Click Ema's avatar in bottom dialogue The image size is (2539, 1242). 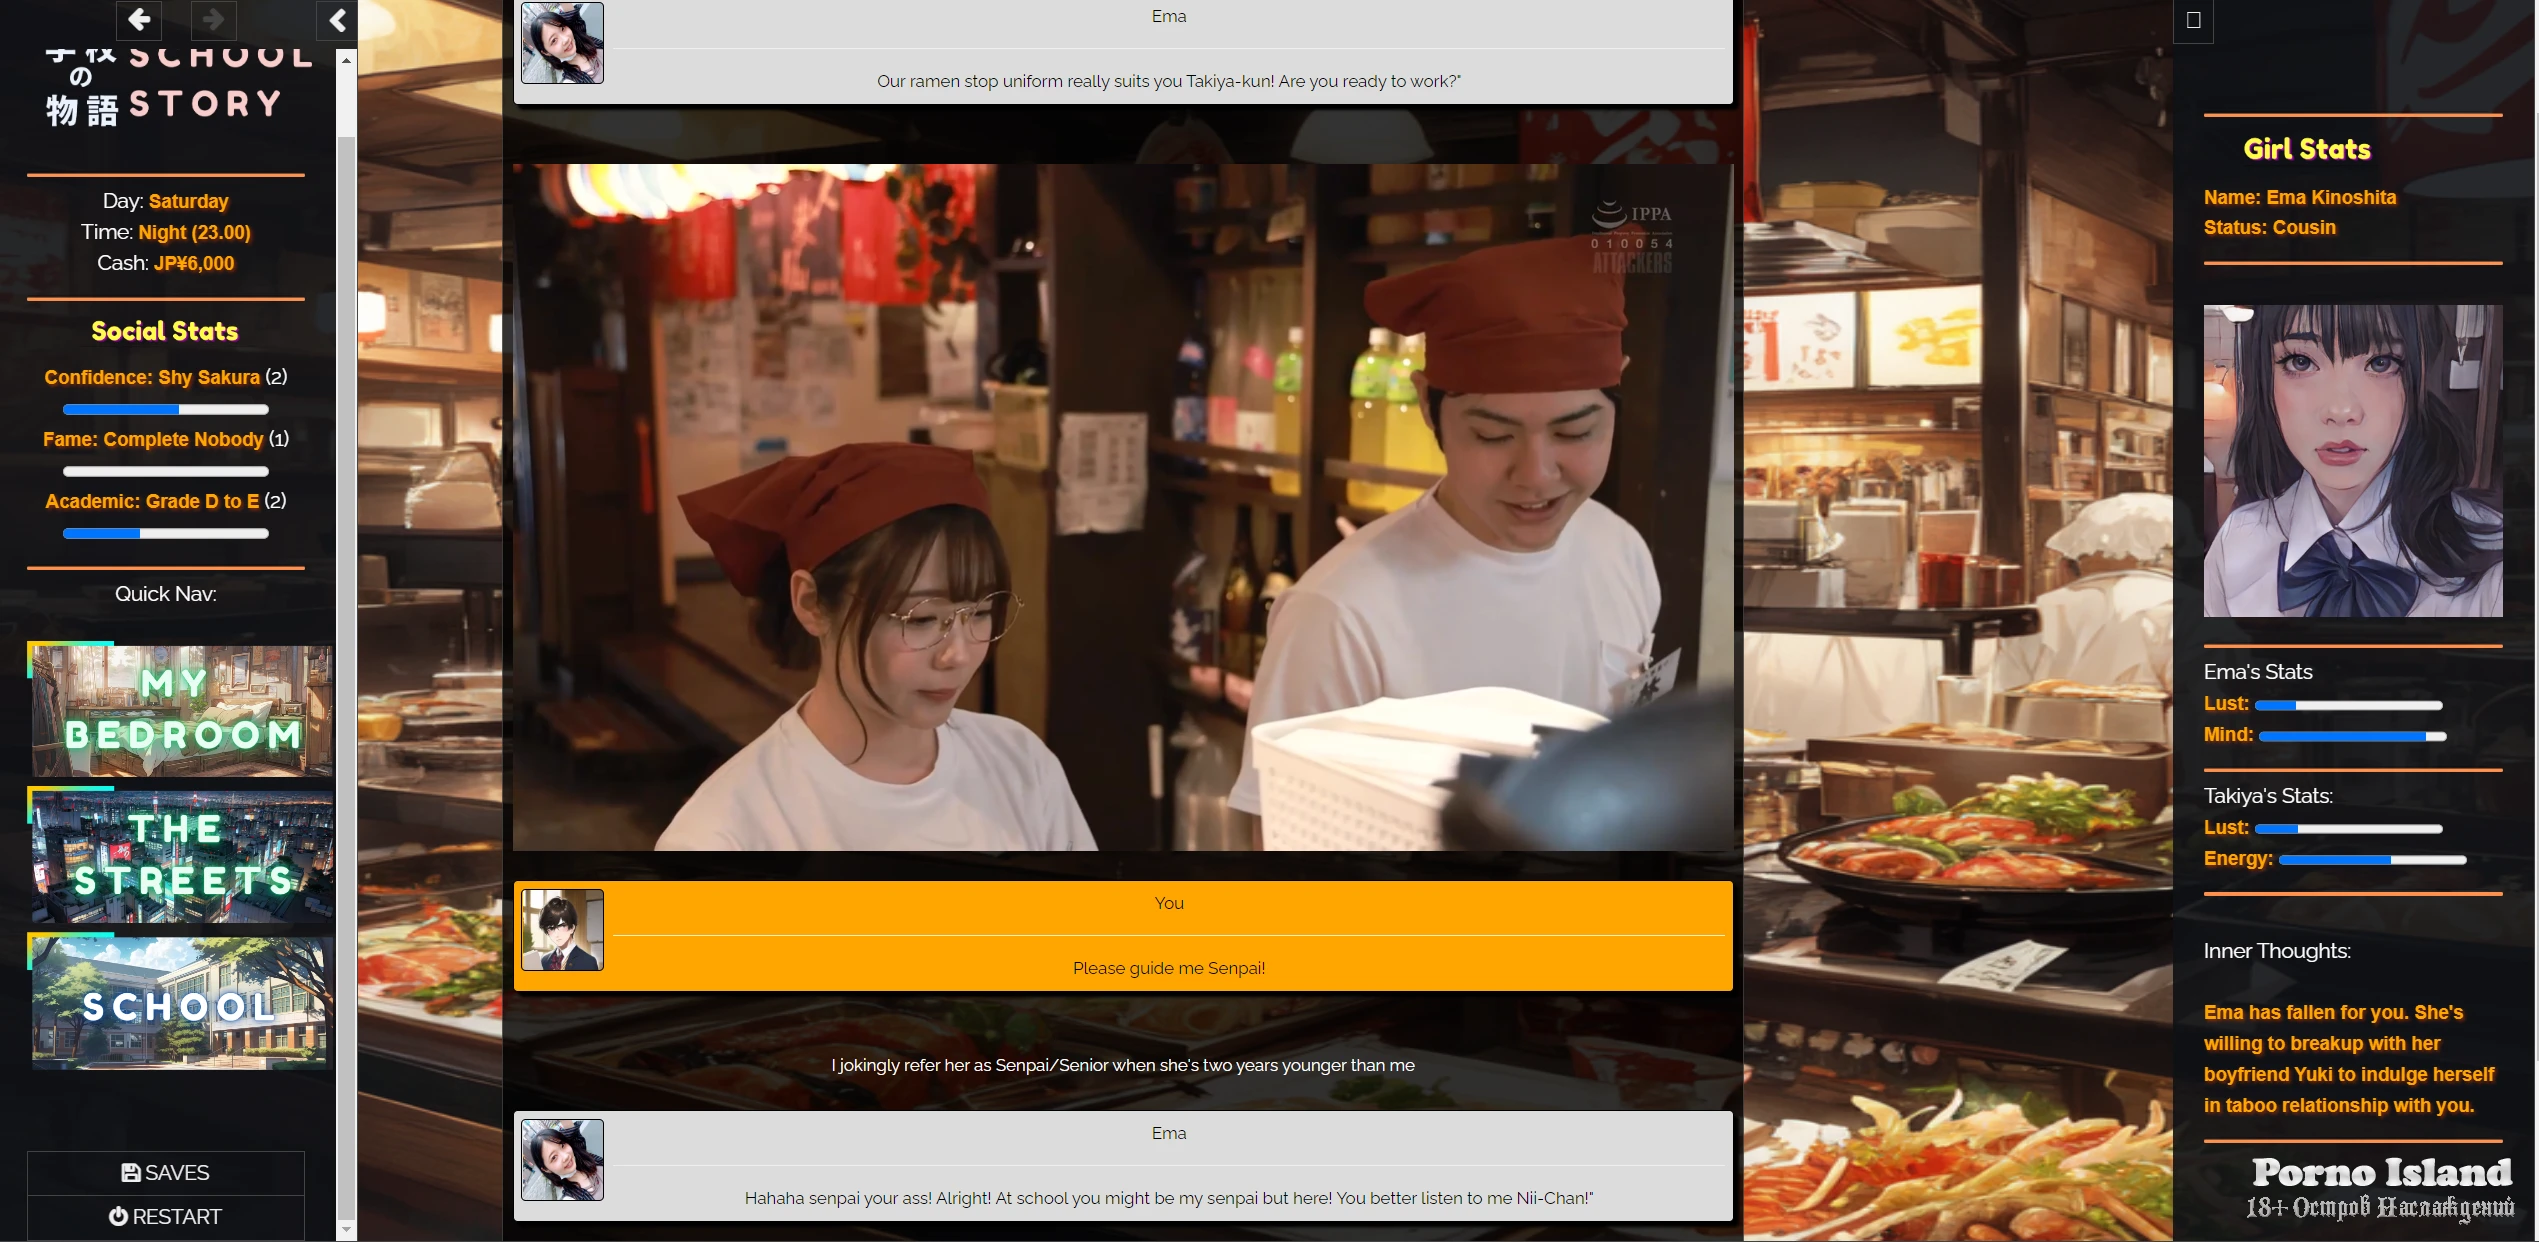pos(562,1160)
